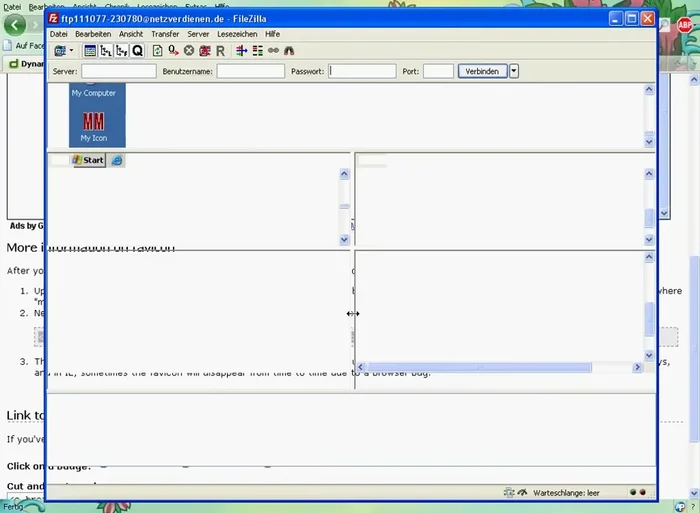Click the remote file list vertical scrollbar thumb
The width and height of the screenshot is (700, 513).
tap(649, 319)
